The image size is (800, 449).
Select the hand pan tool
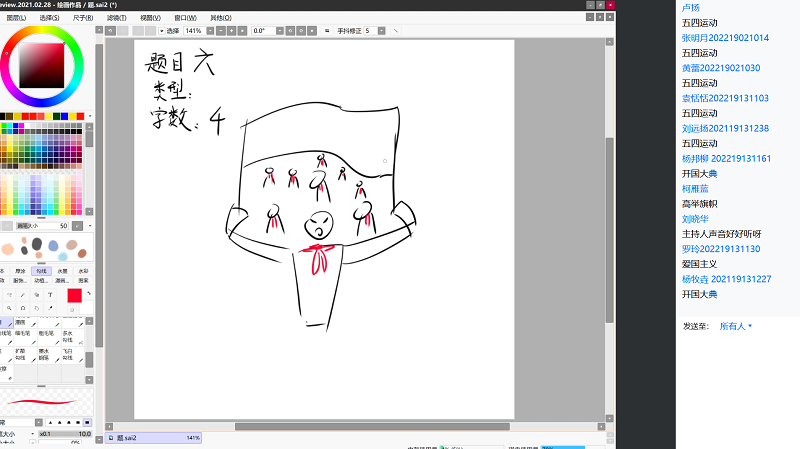[x=36, y=308]
